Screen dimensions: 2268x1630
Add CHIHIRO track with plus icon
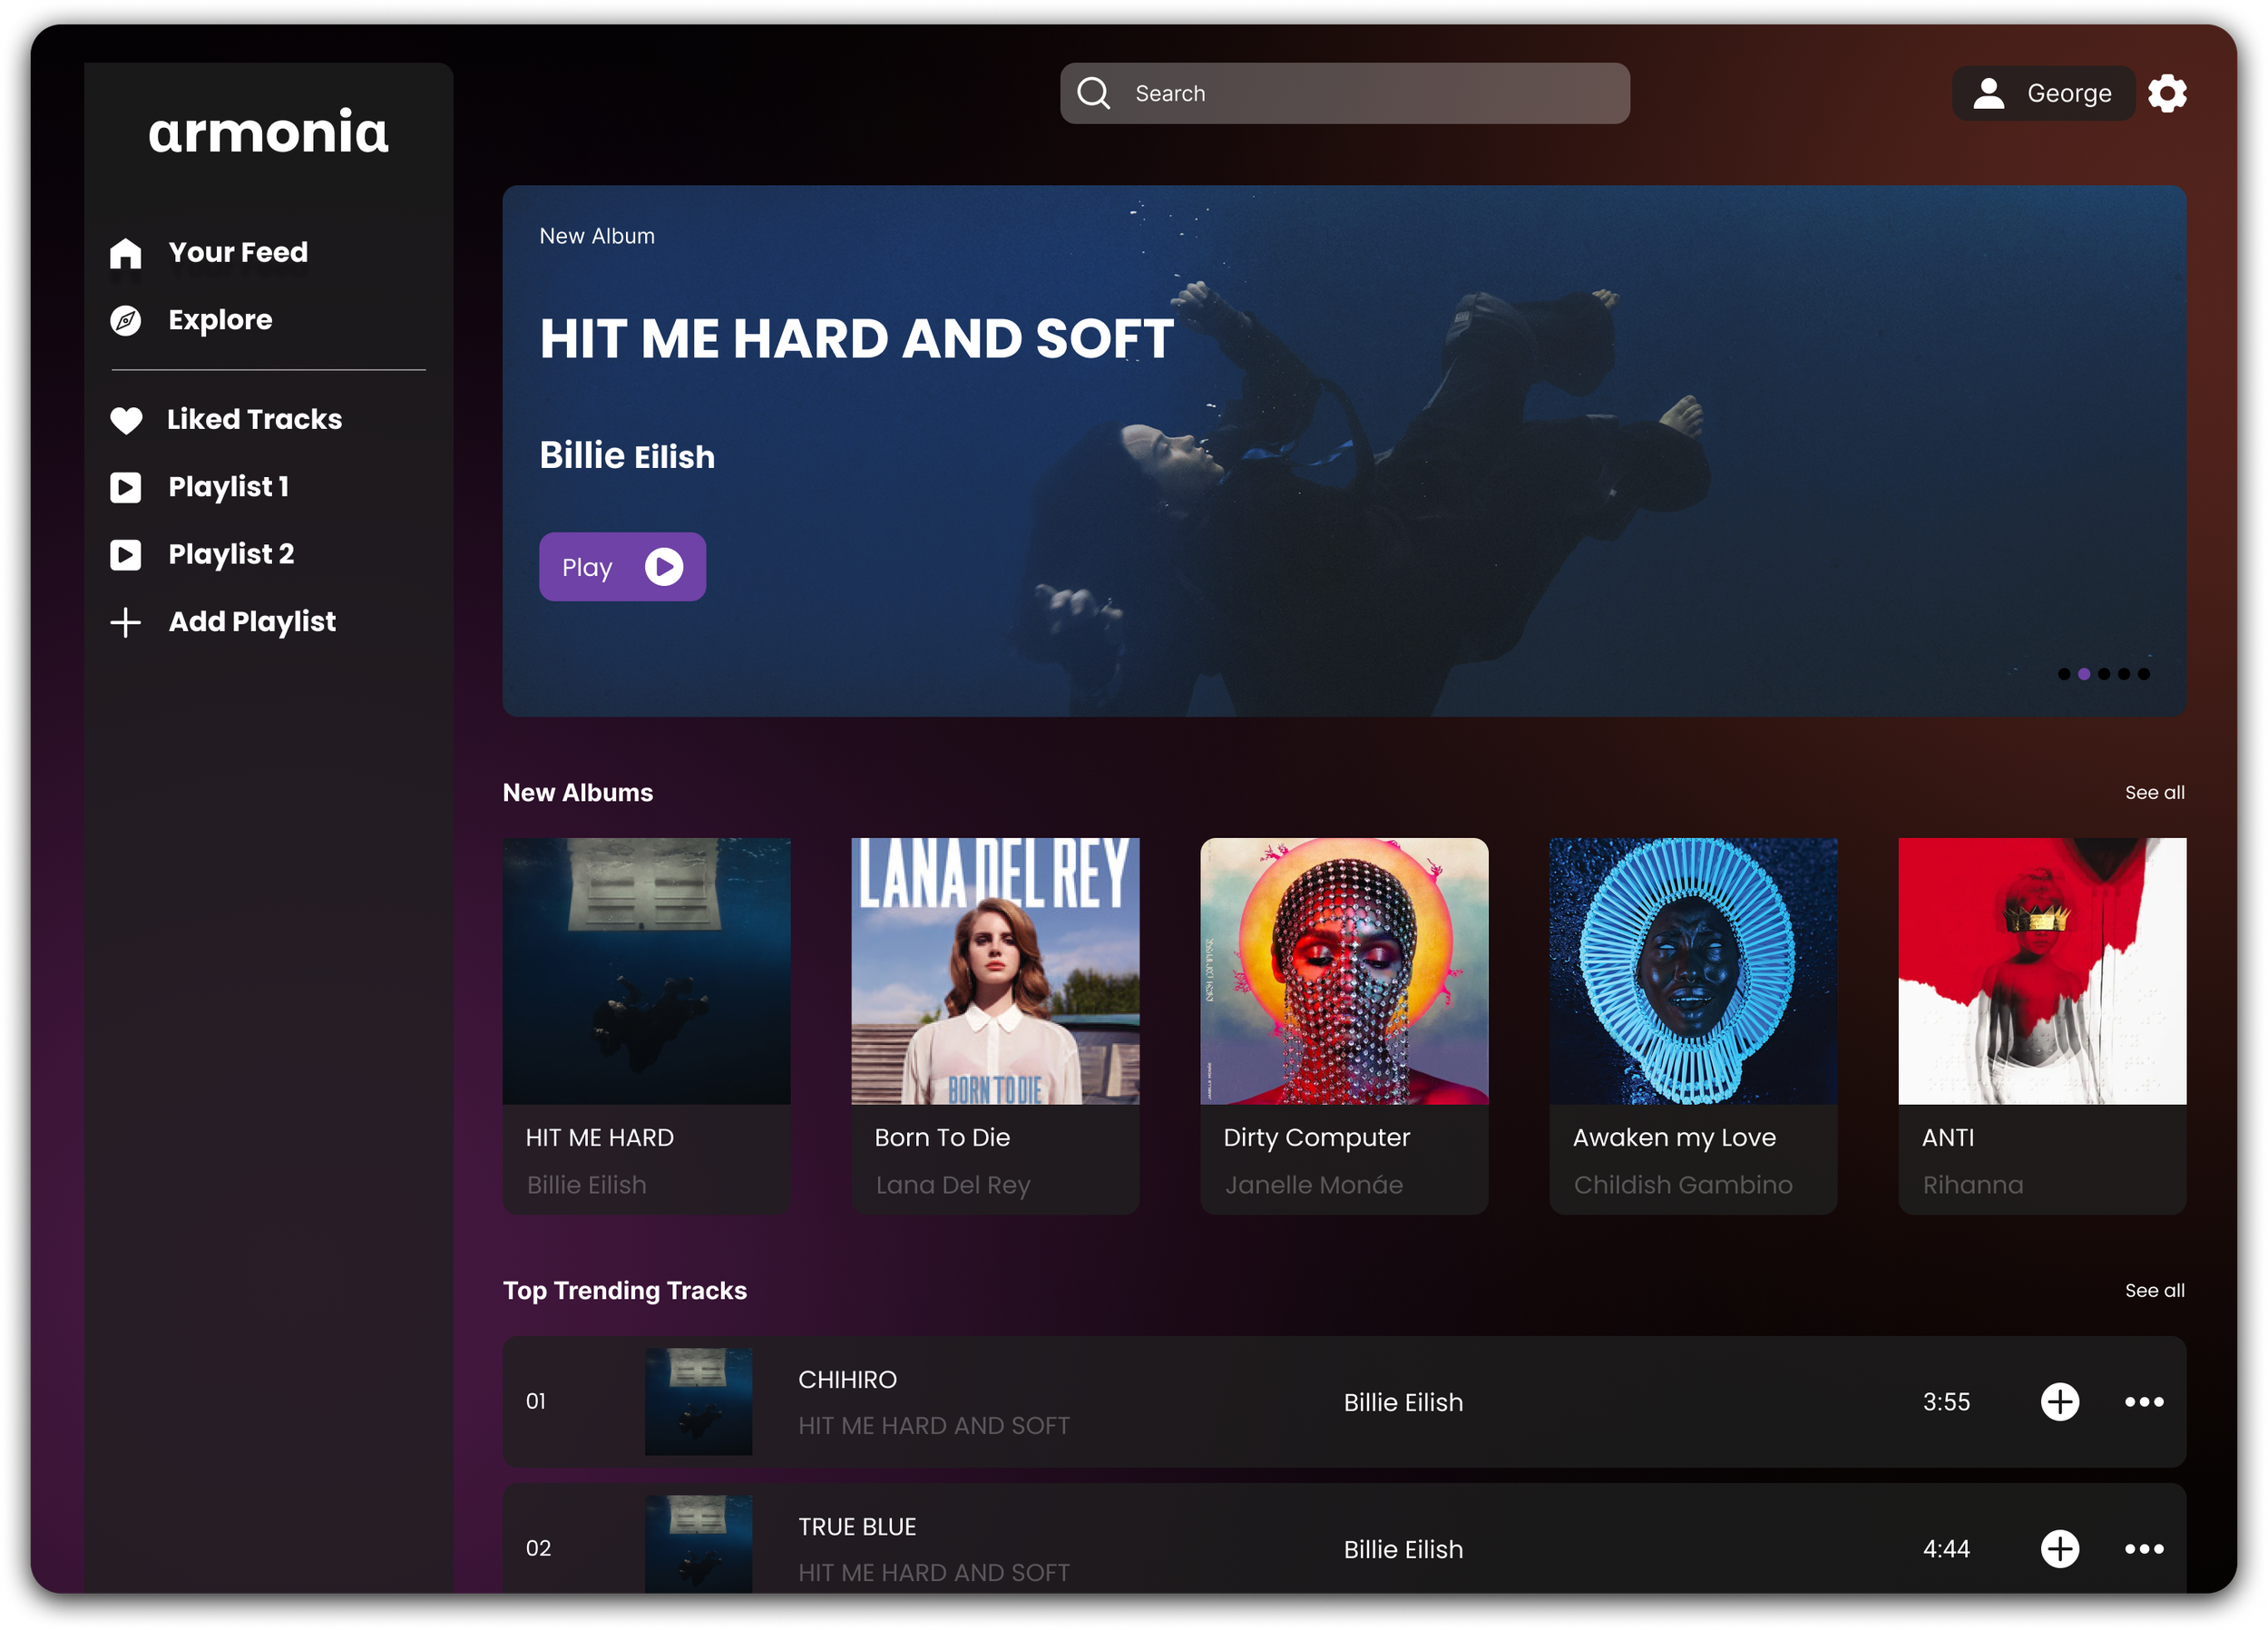pyautogui.click(x=2059, y=1401)
